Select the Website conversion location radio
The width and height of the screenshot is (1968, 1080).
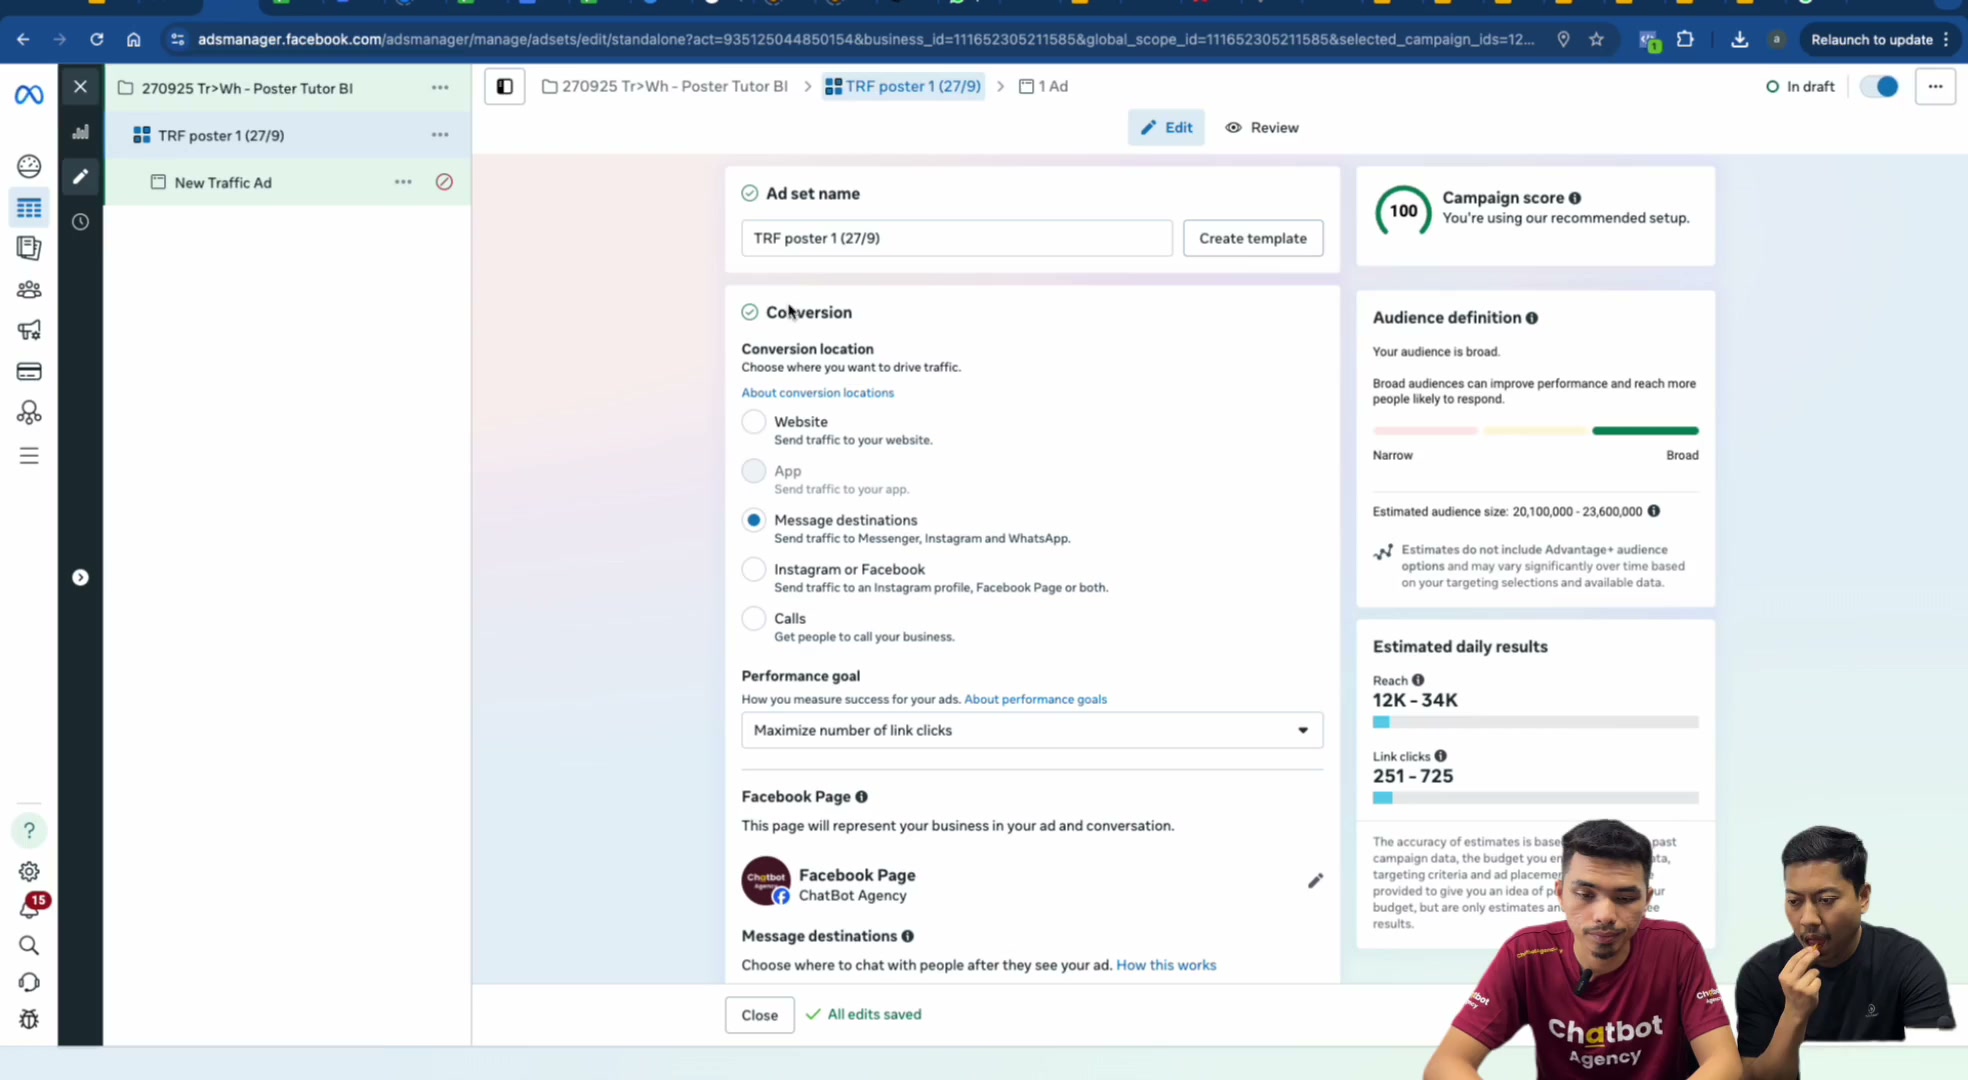coord(754,422)
